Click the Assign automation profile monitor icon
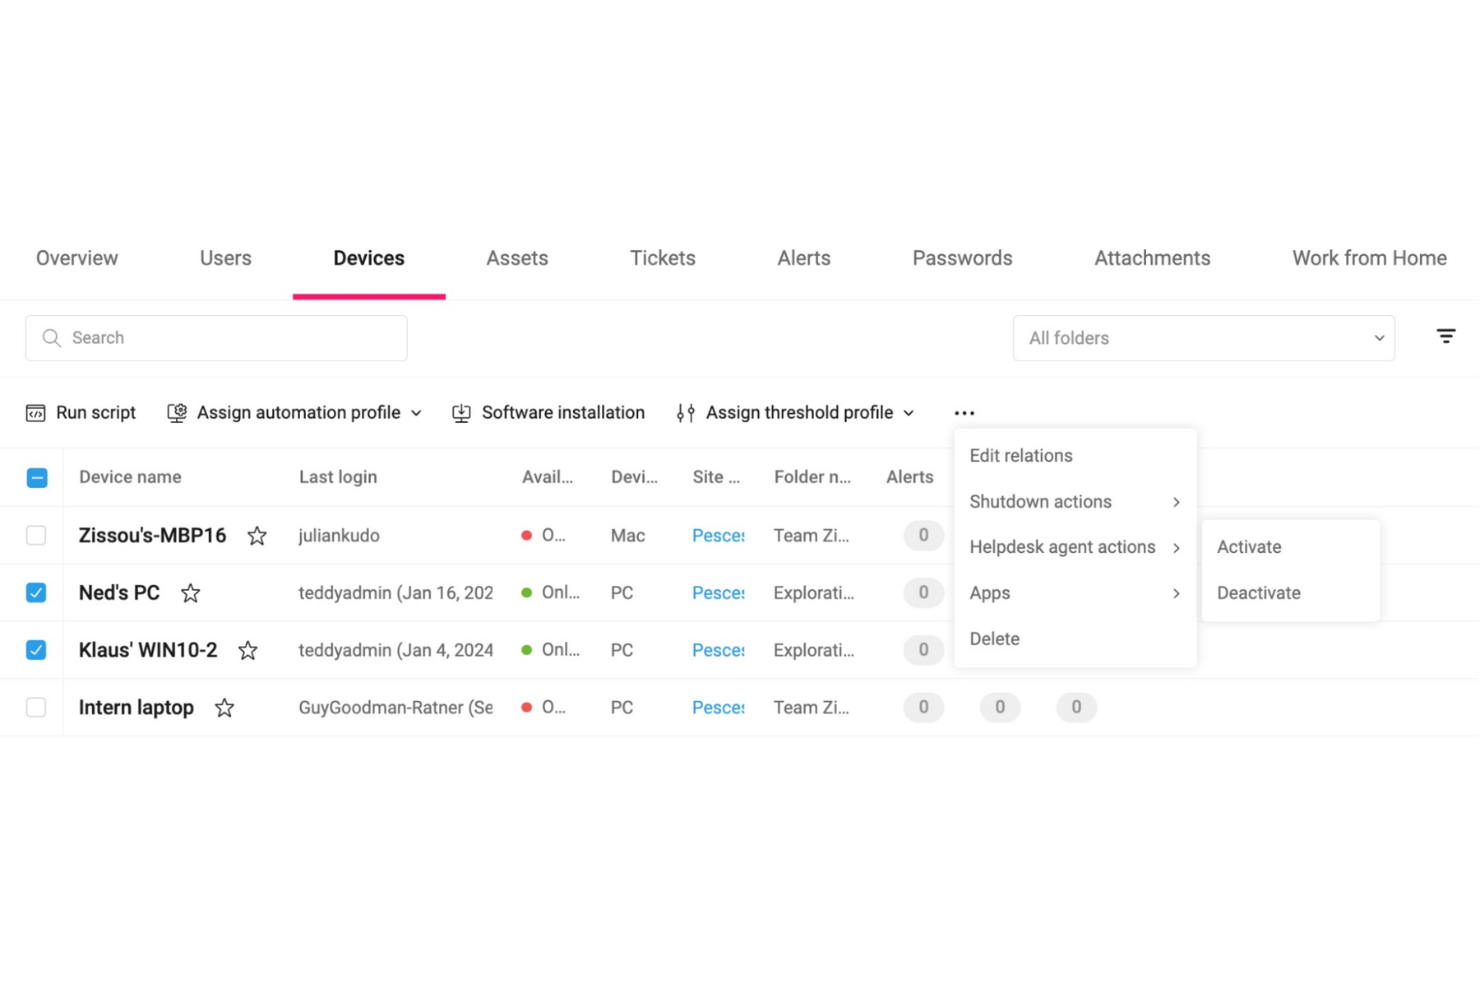This screenshot has height=987, width=1480. [177, 412]
